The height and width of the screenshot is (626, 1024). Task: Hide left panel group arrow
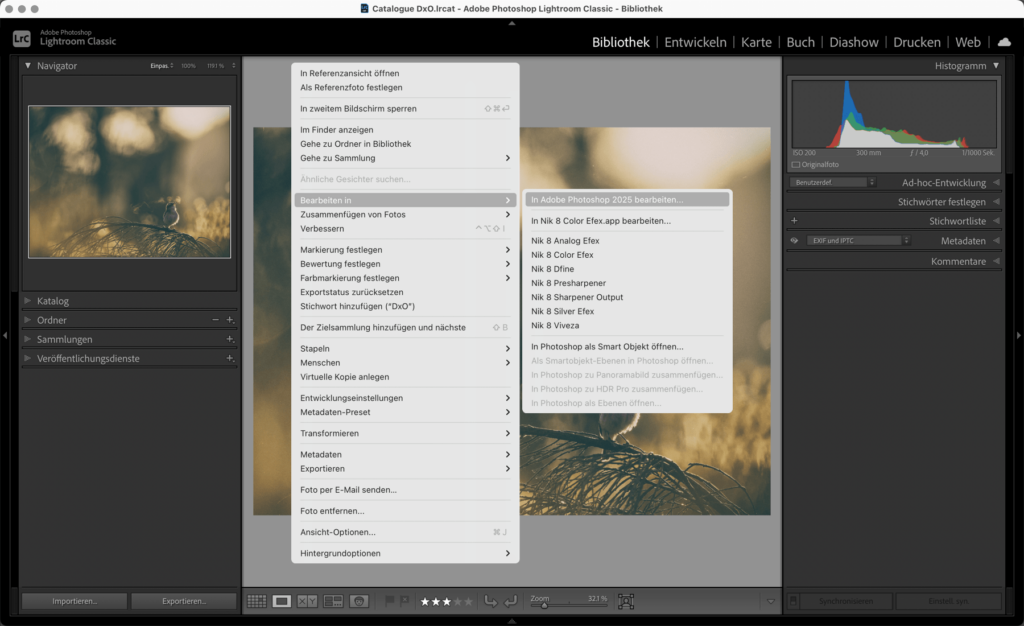click(5, 336)
